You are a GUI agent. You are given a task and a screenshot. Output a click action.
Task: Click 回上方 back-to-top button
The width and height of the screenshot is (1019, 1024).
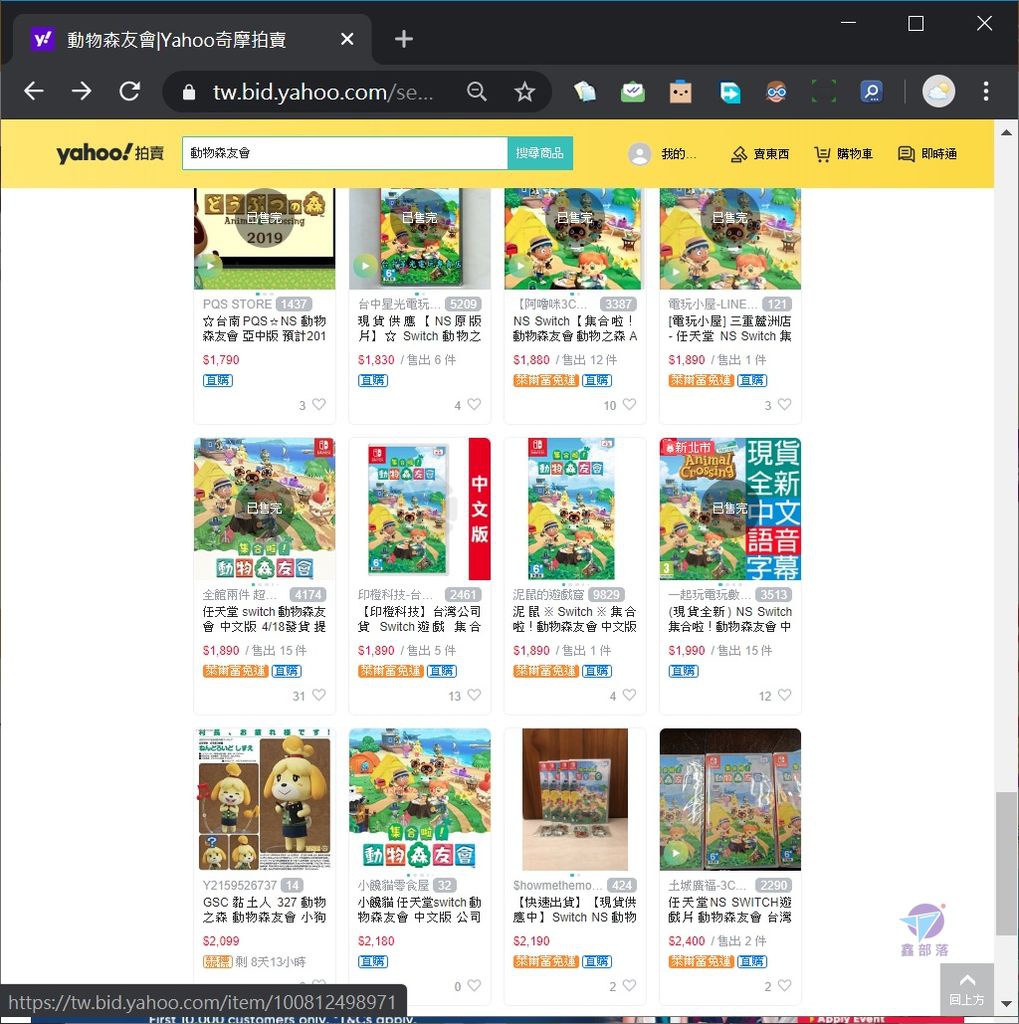point(967,990)
